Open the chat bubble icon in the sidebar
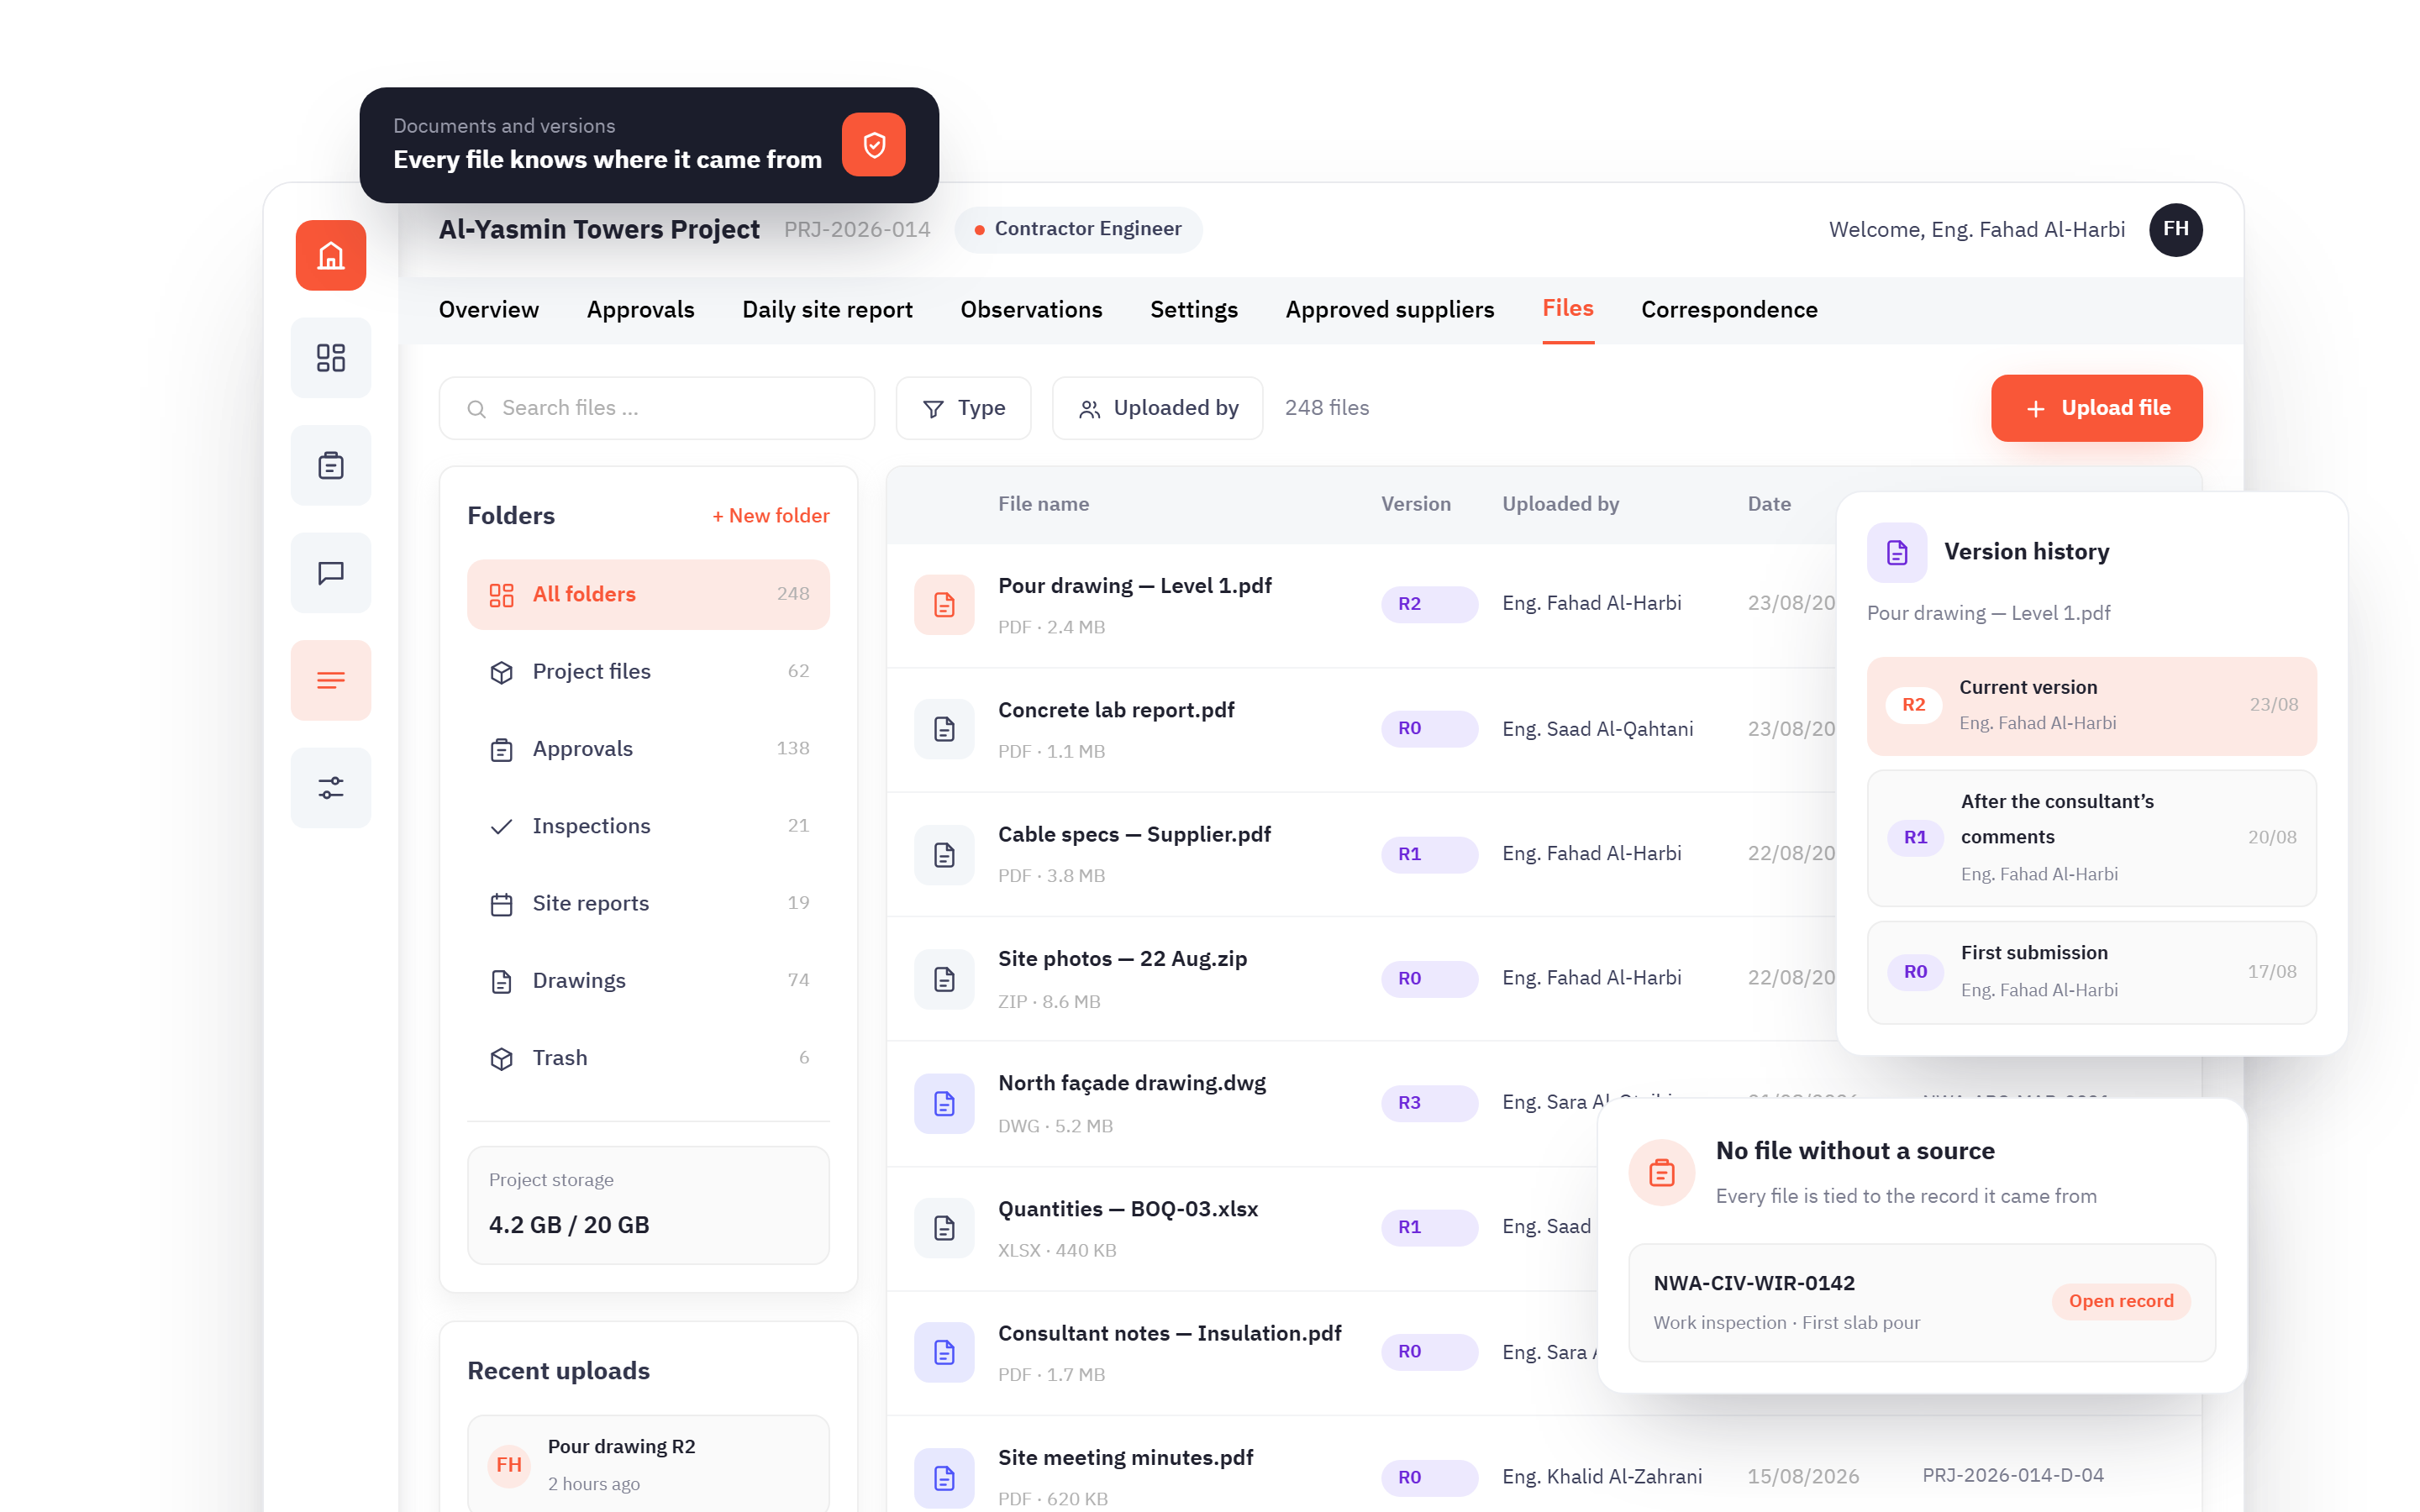 (x=331, y=573)
